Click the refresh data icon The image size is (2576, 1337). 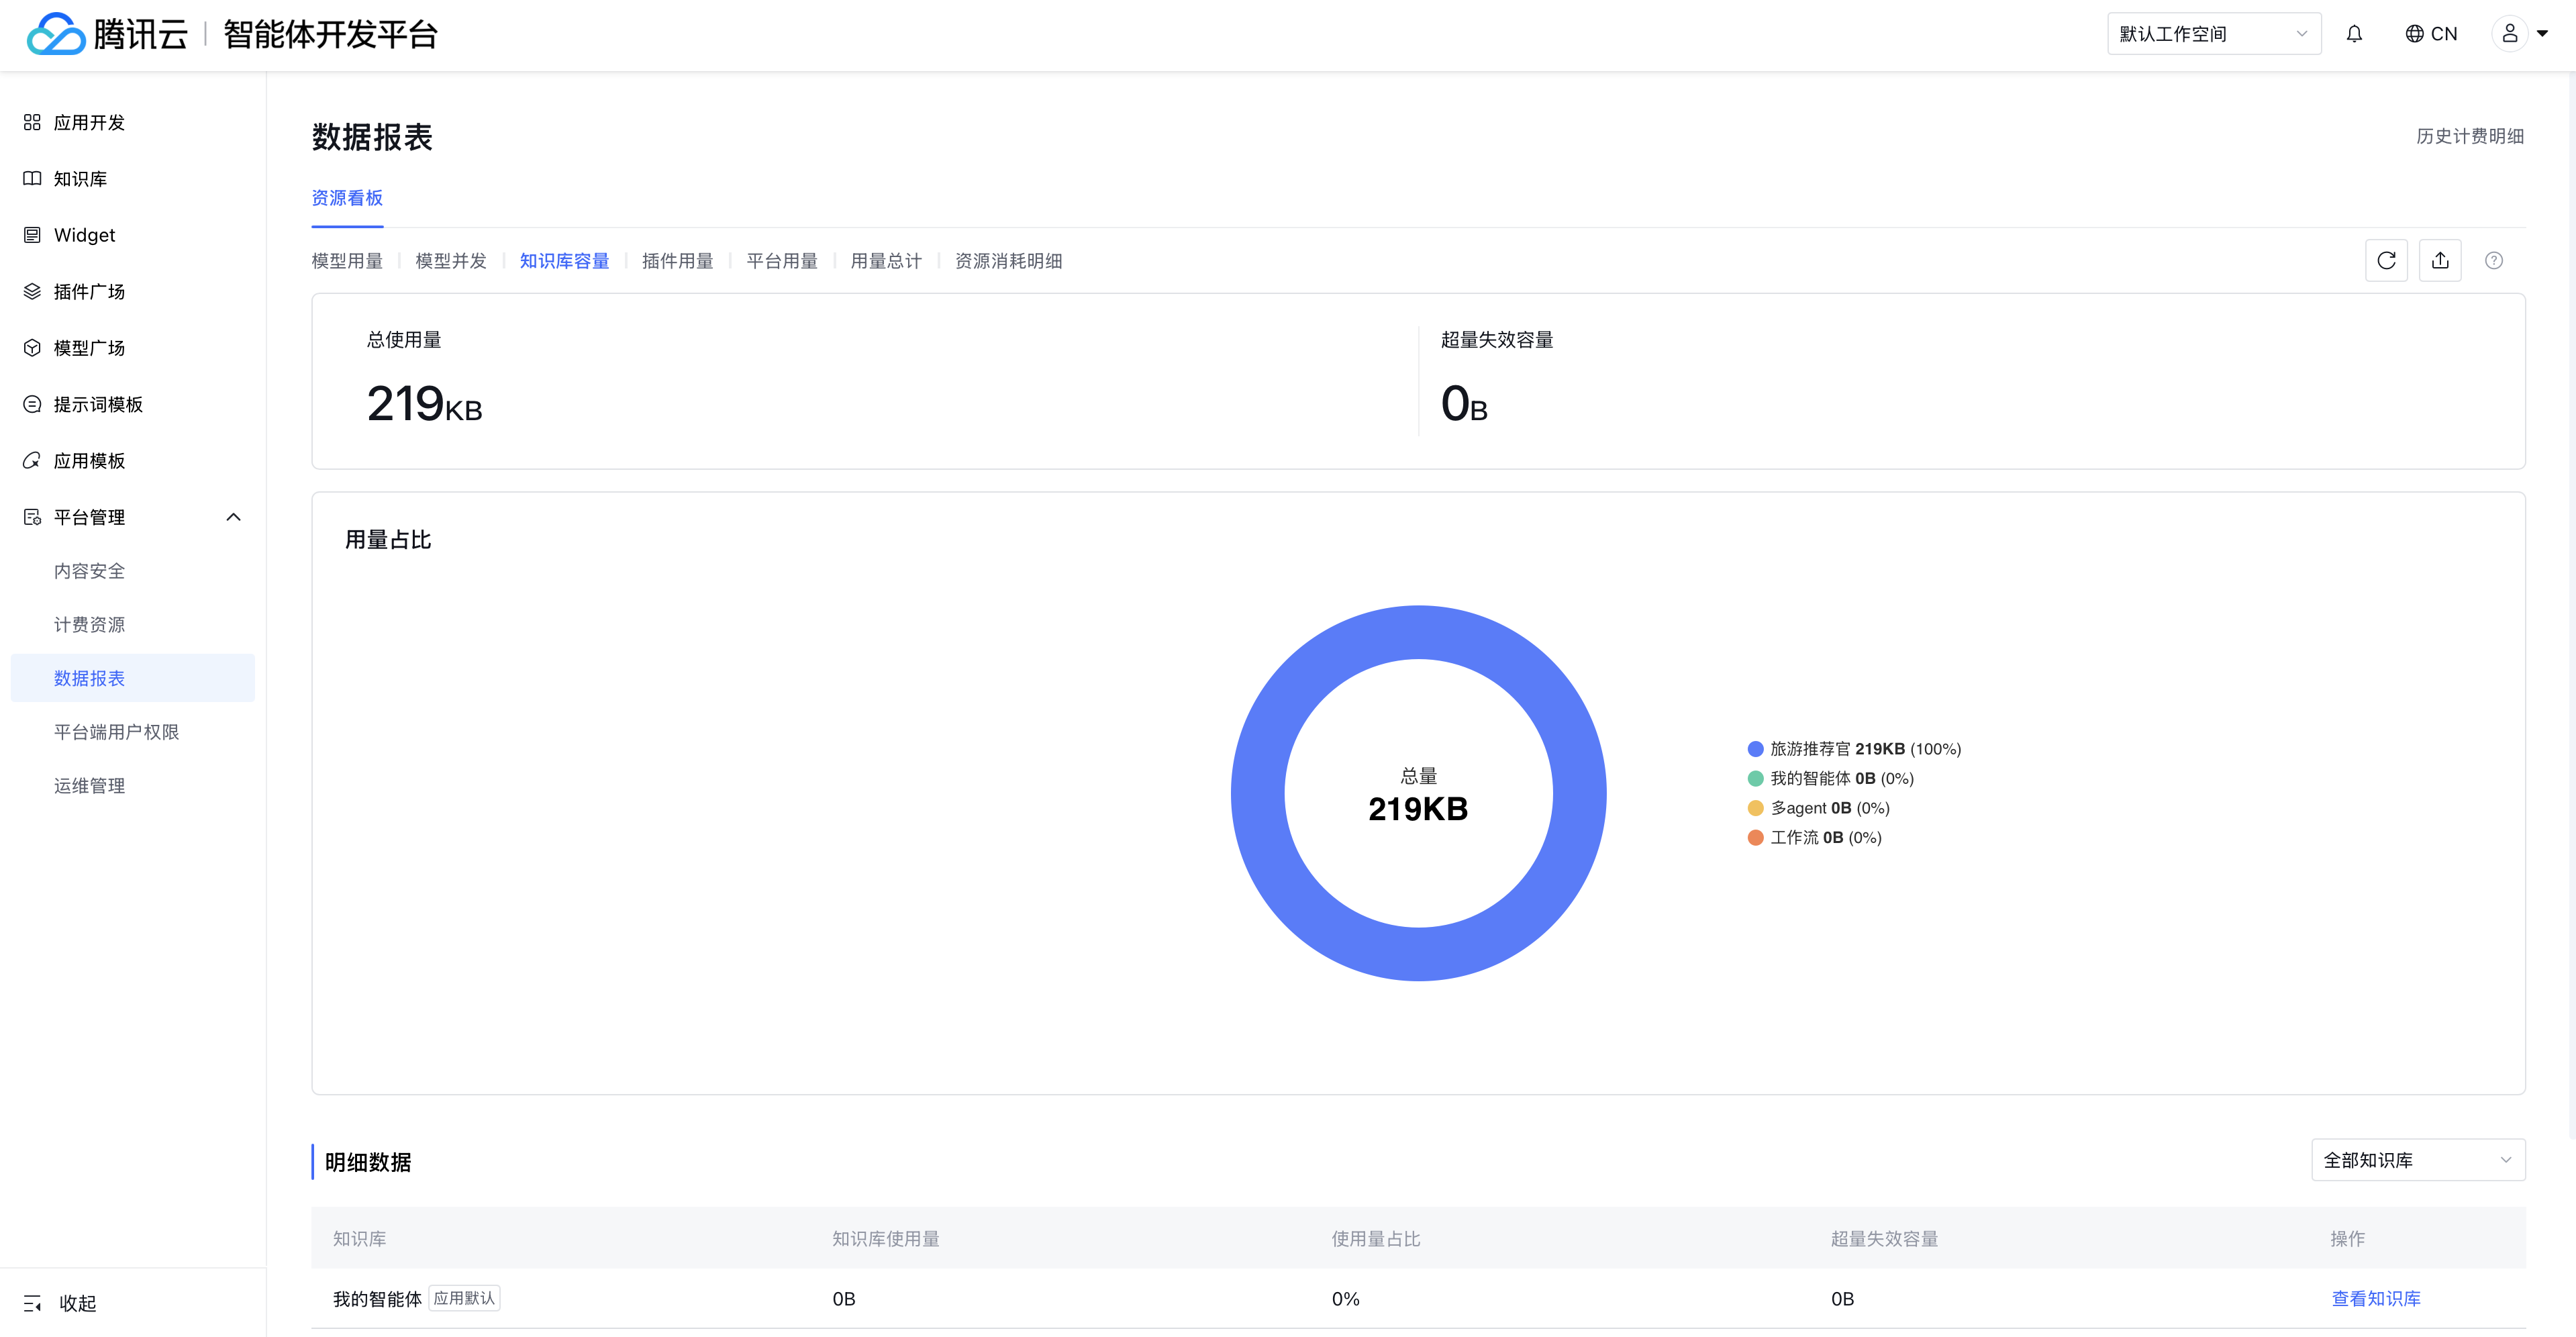click(2386, 261)
